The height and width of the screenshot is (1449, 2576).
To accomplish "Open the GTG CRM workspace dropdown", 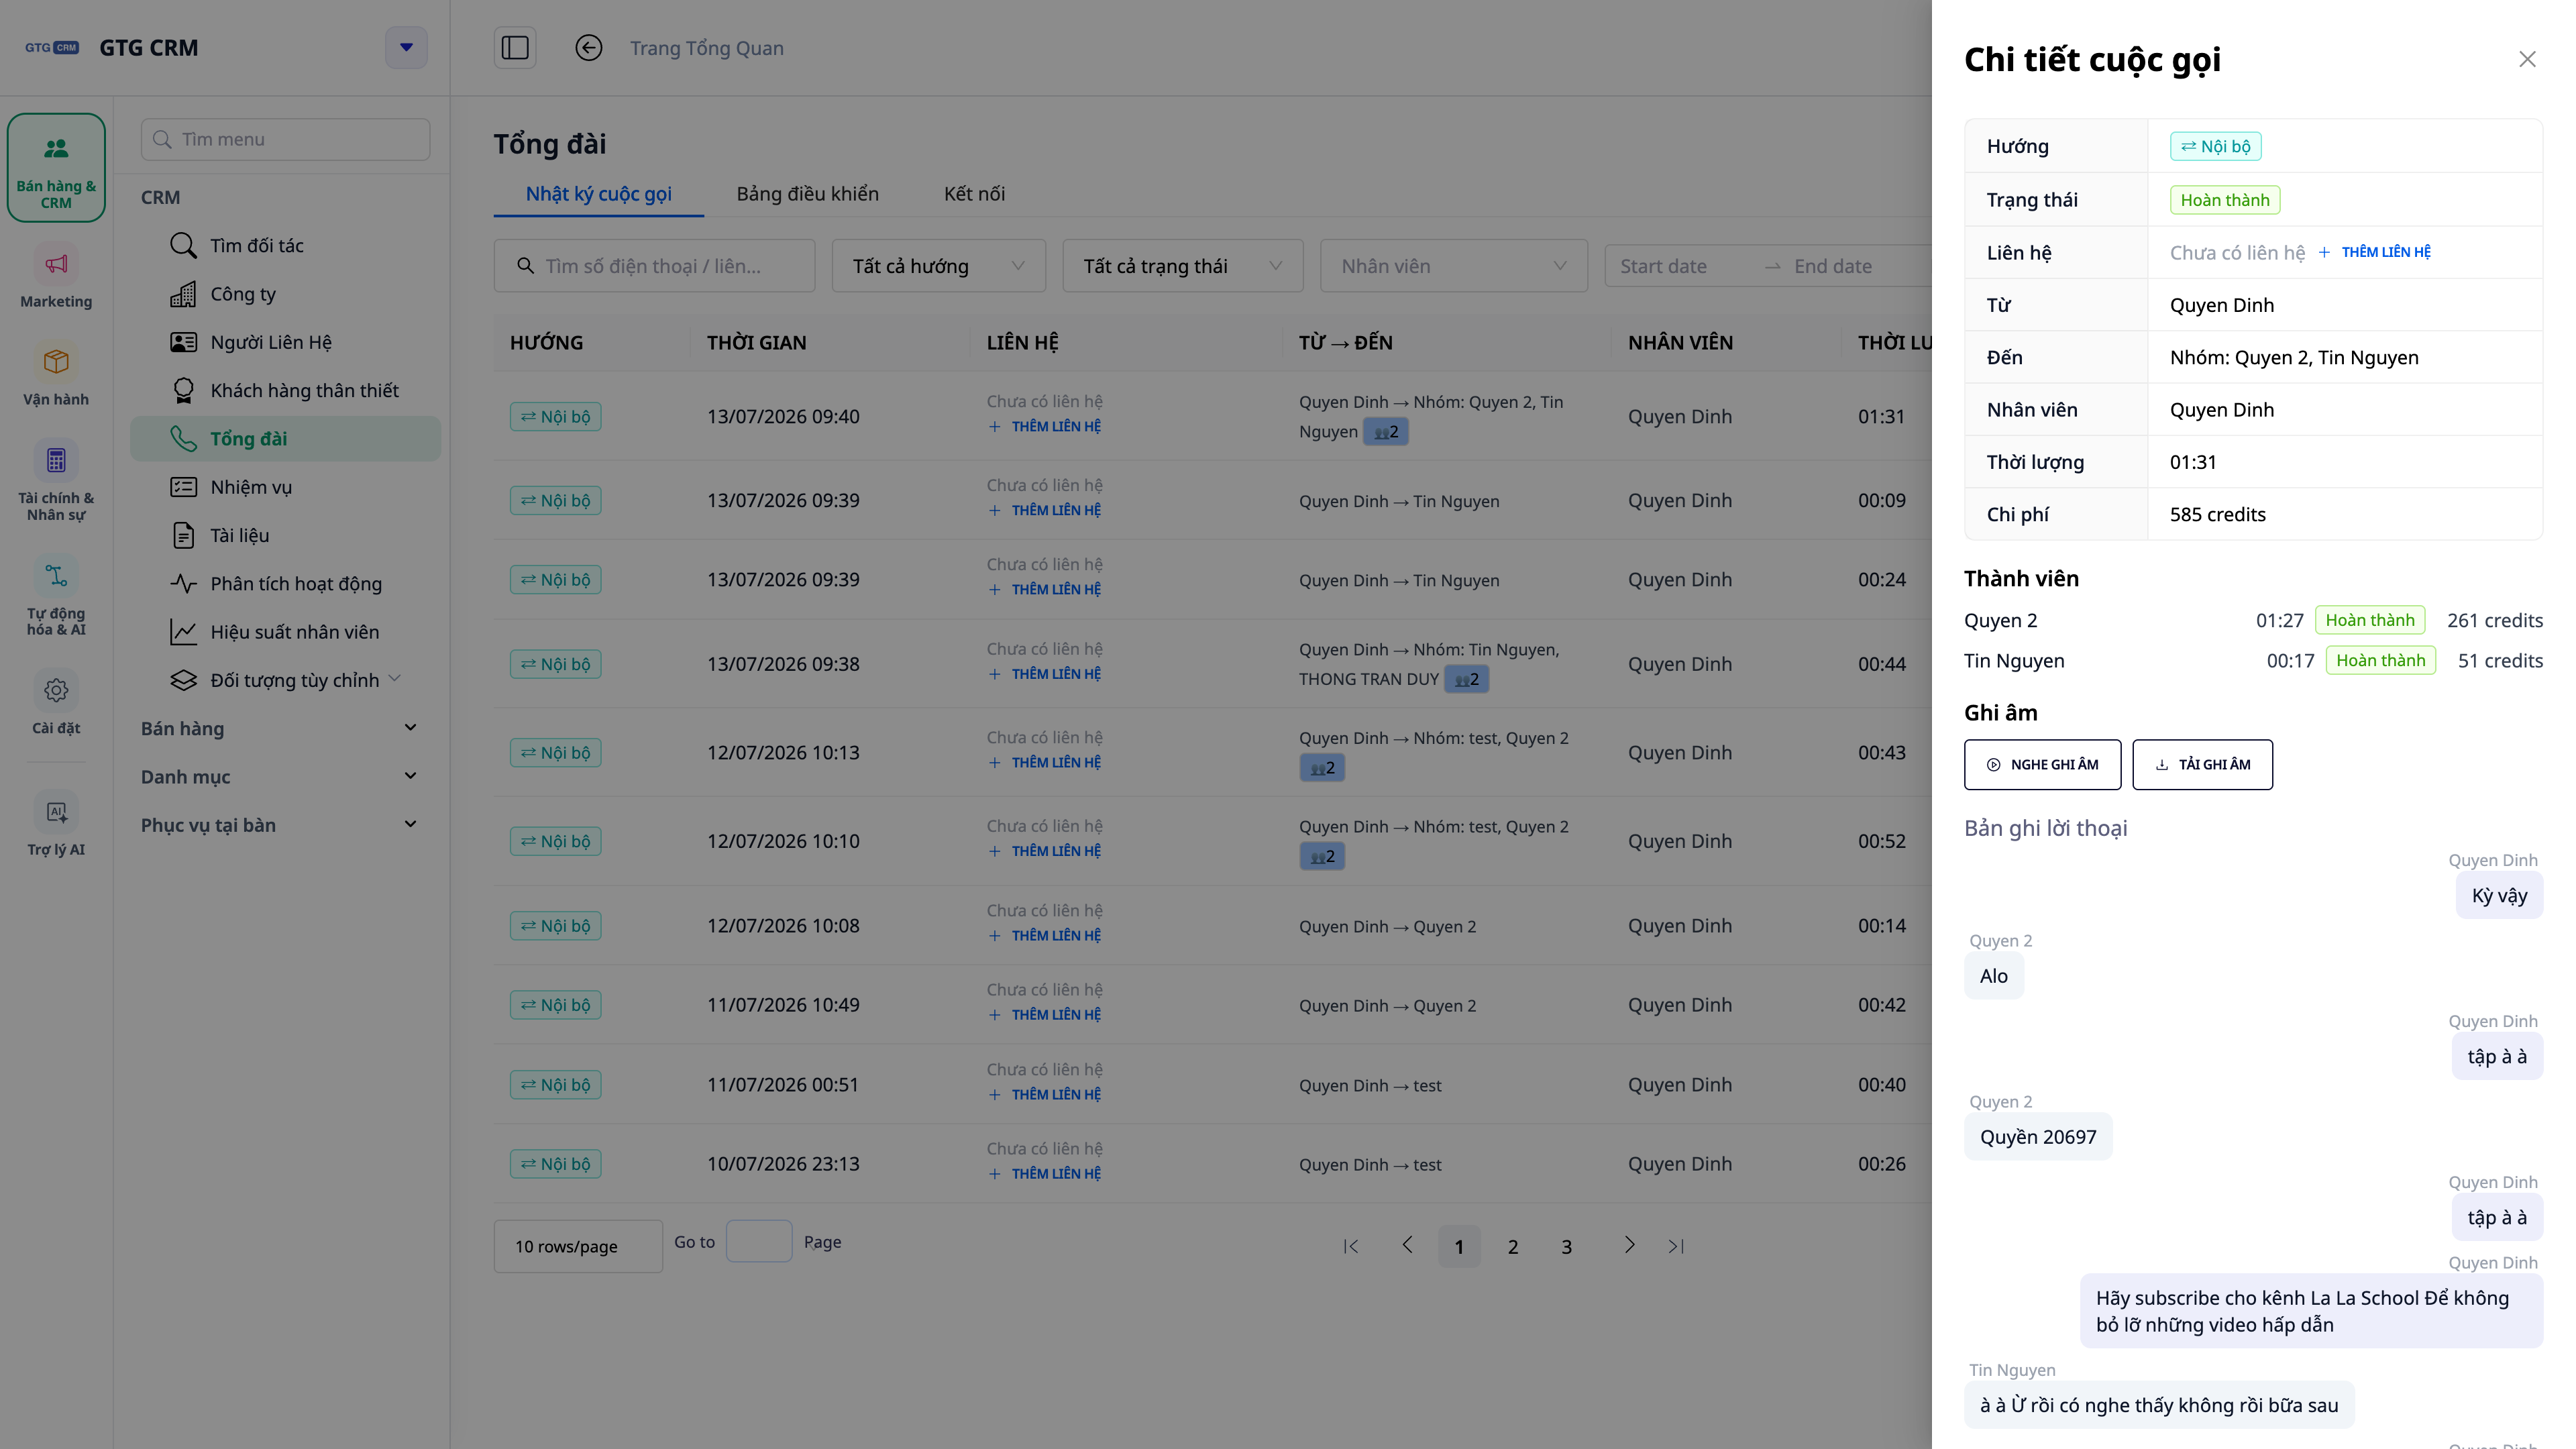I will [x=406, y=48].
